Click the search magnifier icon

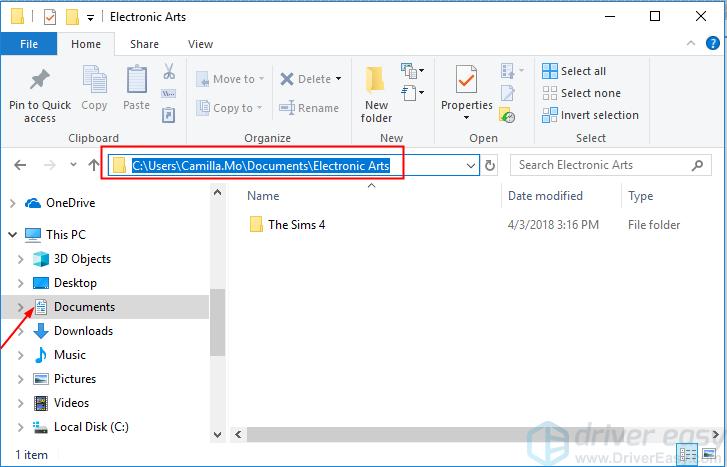(x=697, y=165)
